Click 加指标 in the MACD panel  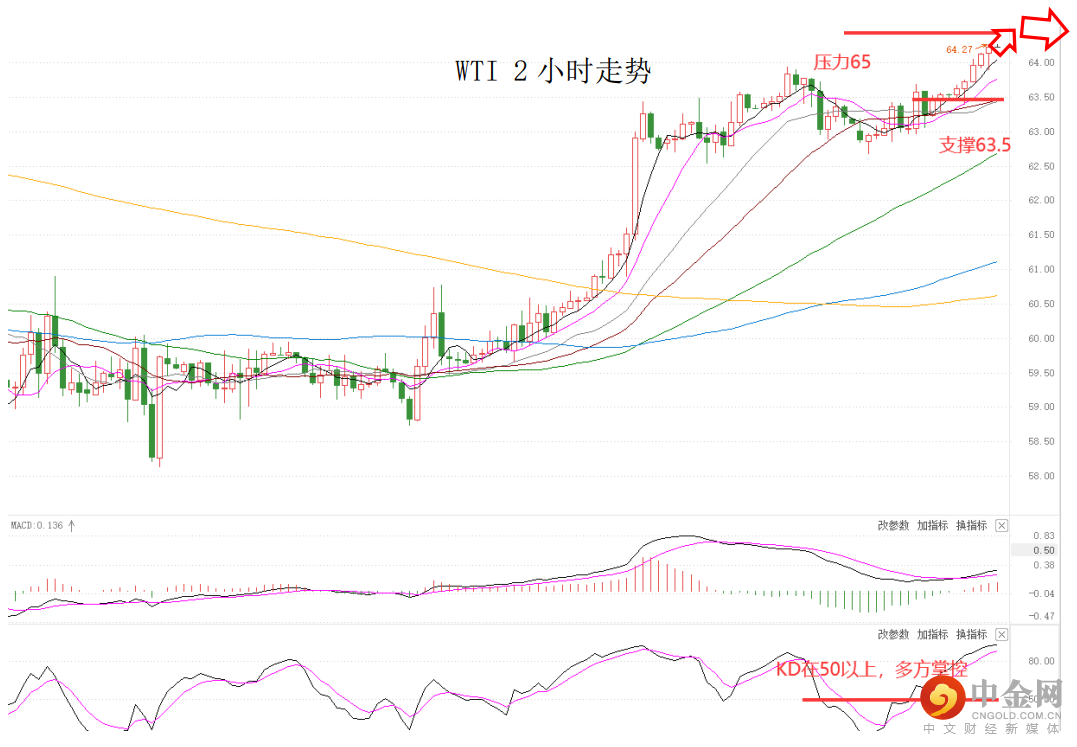click(932, 525)
